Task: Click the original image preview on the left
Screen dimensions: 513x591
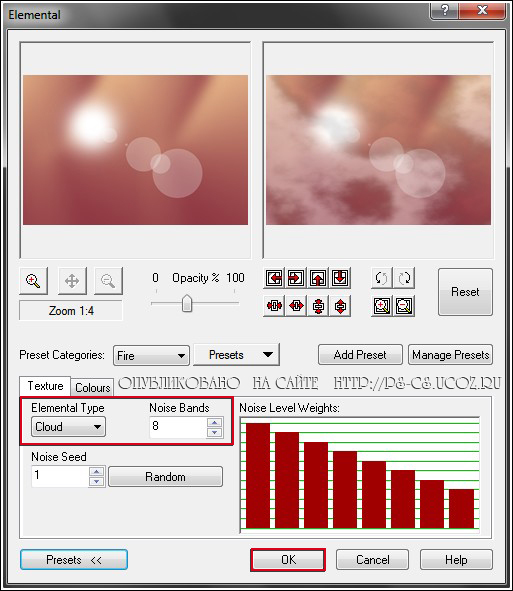Action: coord(135,150)
